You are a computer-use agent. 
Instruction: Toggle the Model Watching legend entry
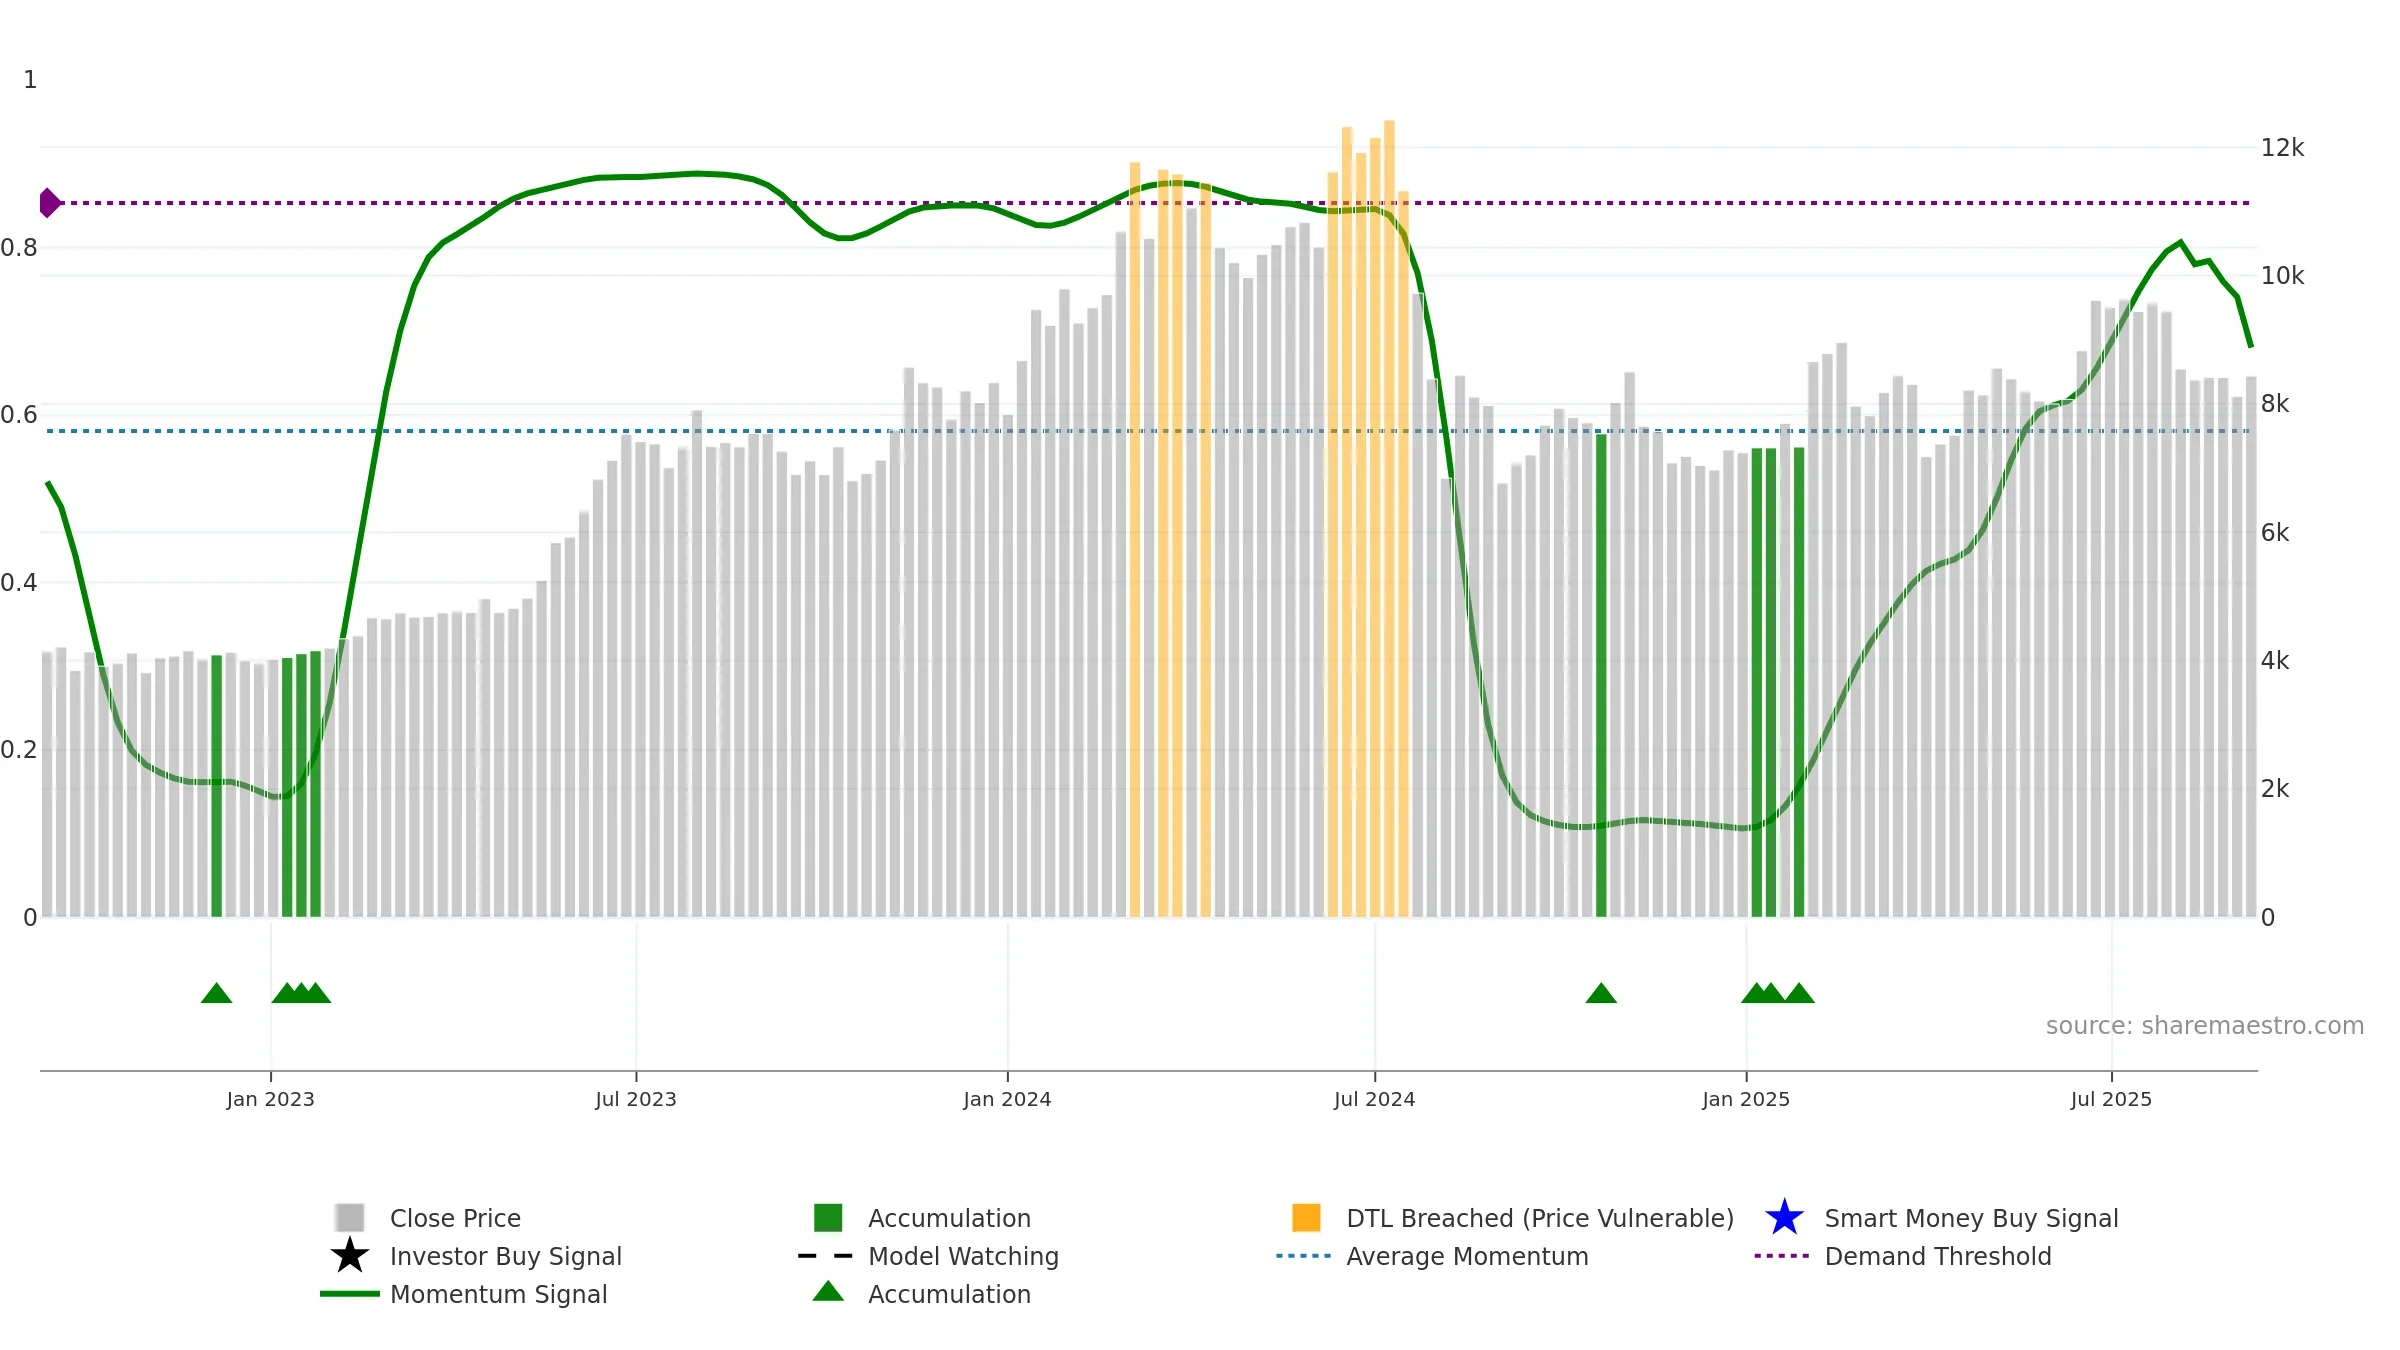click(x=928, y=1256)
